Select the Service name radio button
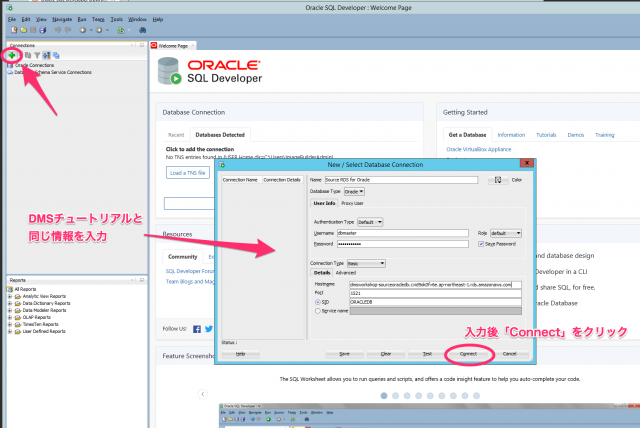 (318, 311)
